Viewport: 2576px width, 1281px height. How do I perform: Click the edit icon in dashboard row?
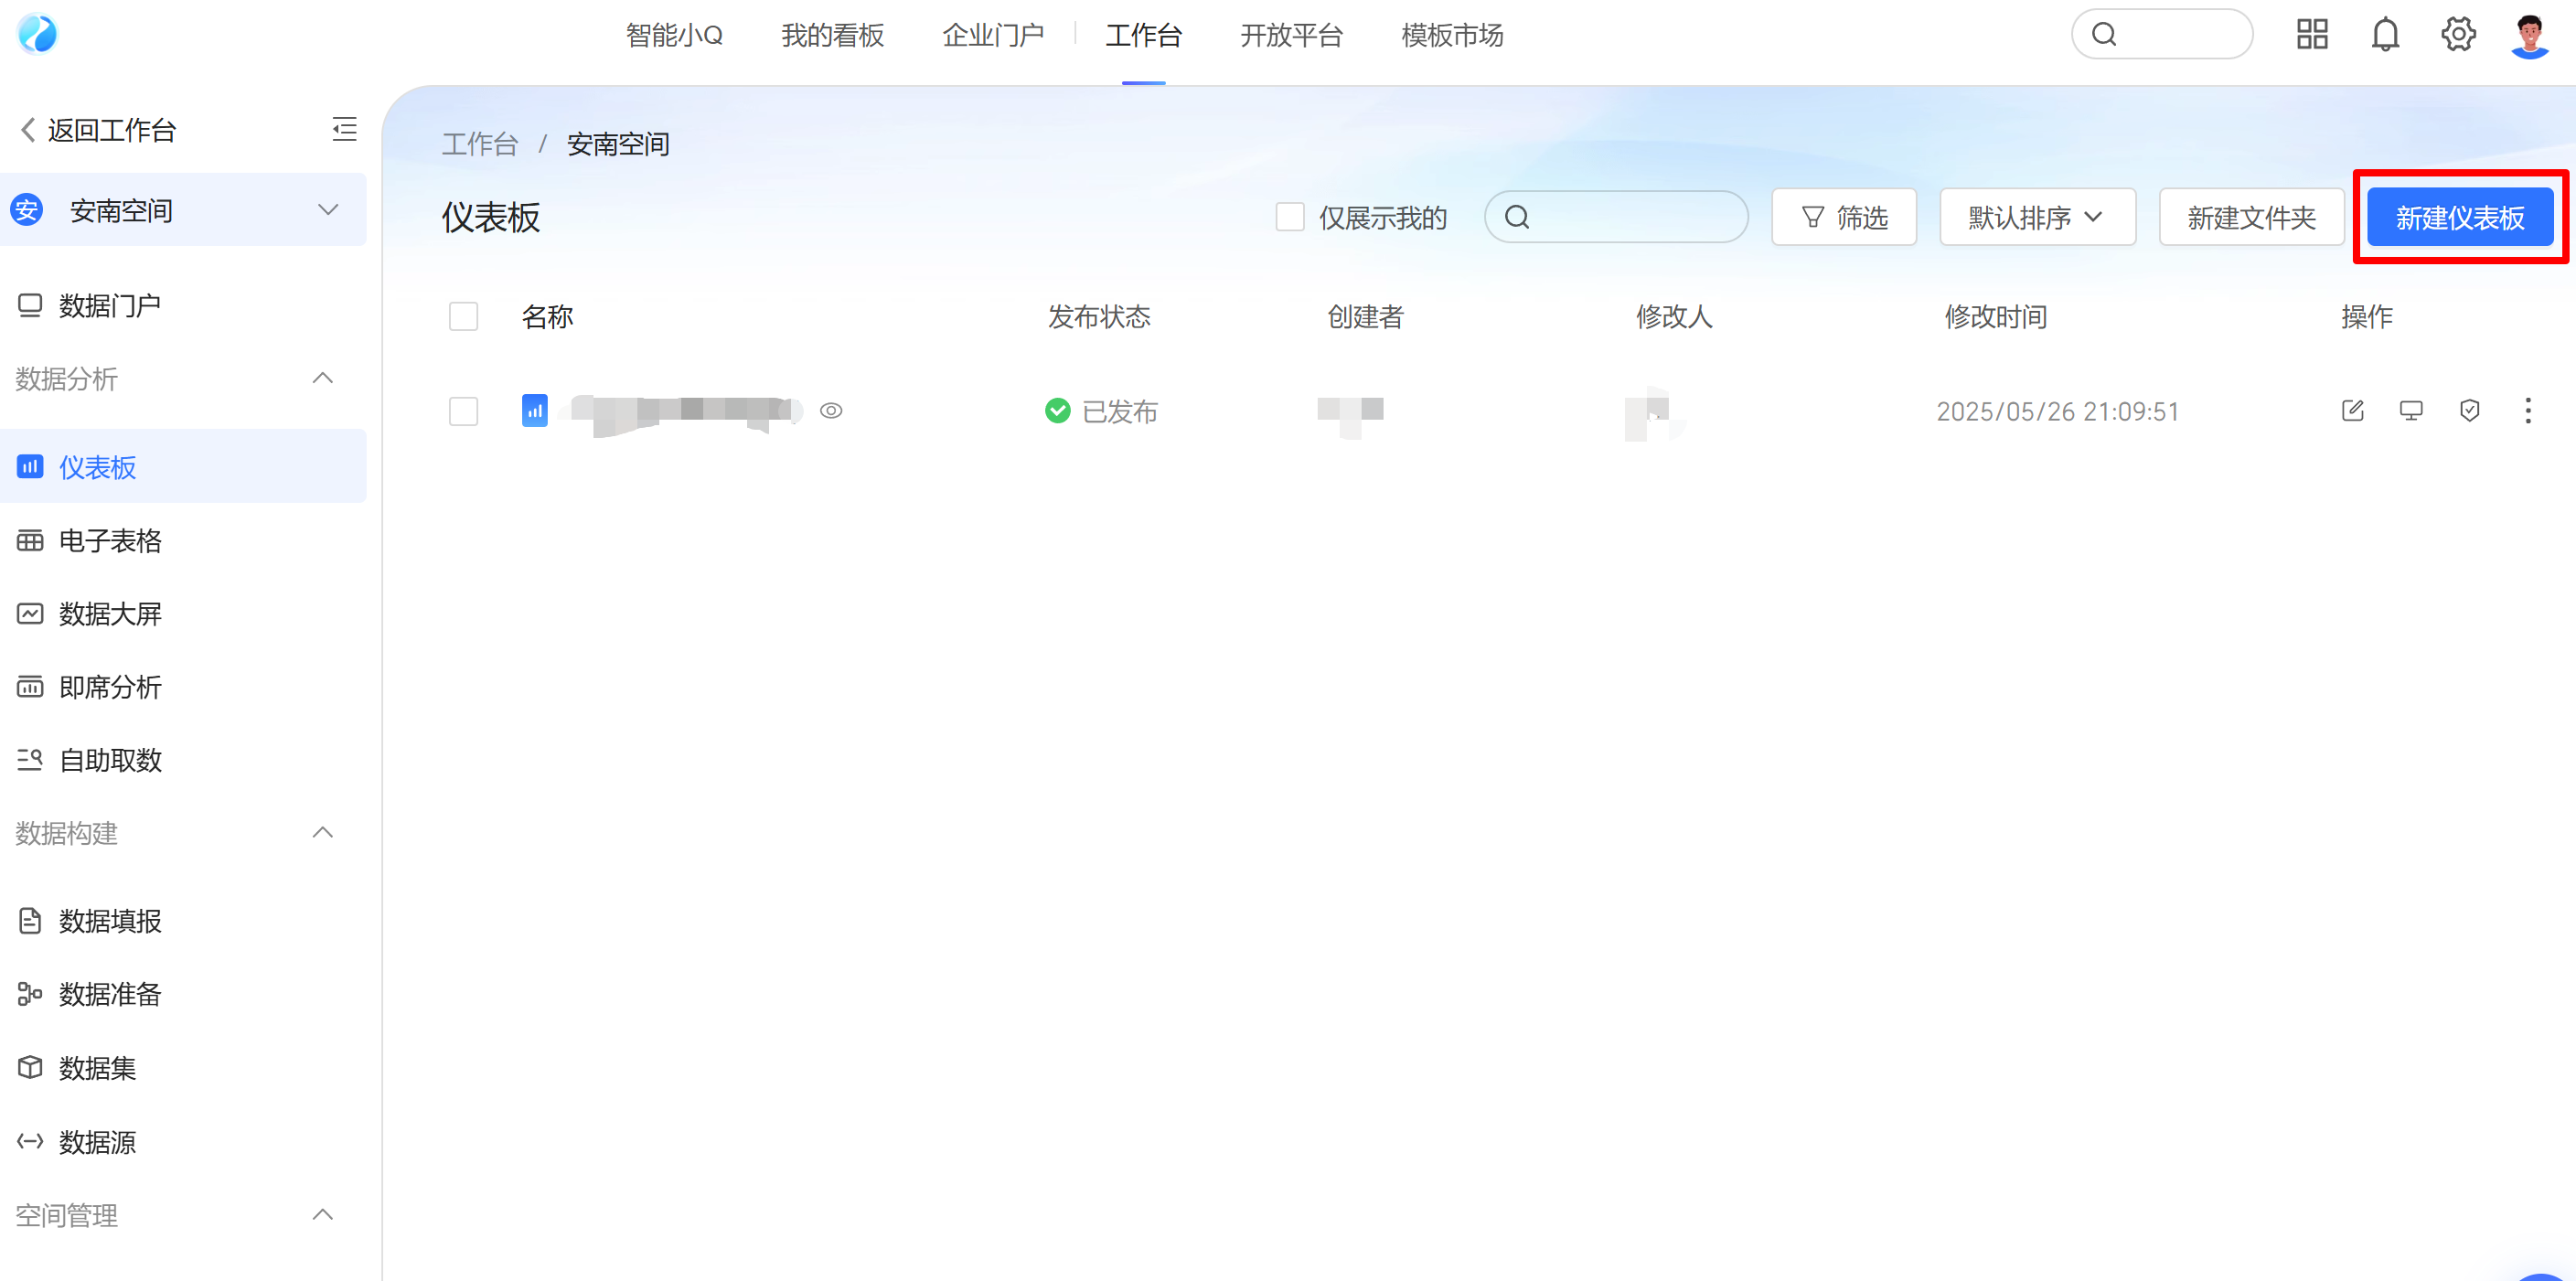[x=2352, y=411]
